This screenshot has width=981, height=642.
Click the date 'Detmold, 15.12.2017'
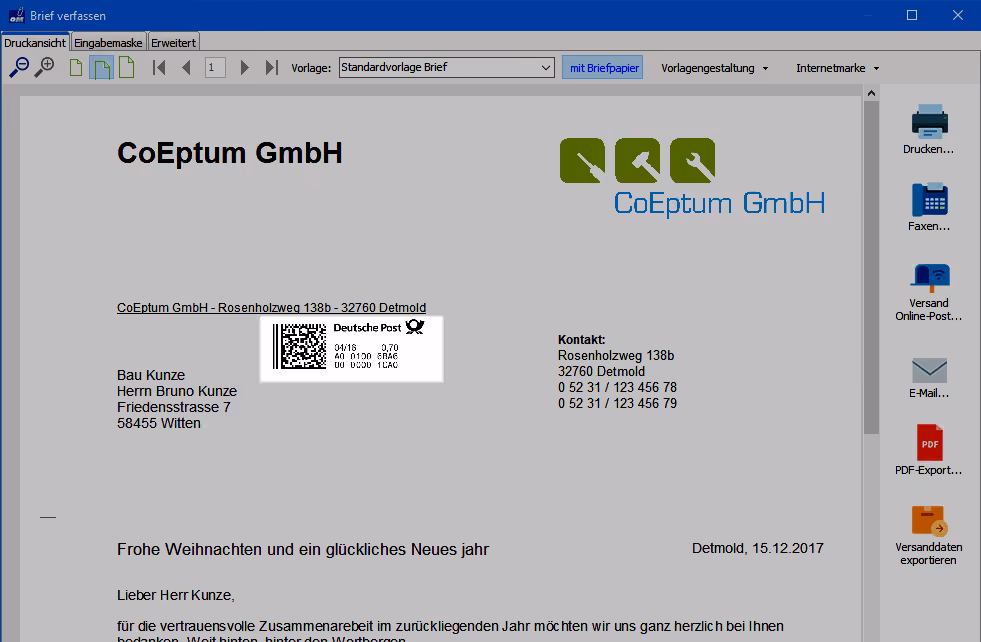(758, 548)
